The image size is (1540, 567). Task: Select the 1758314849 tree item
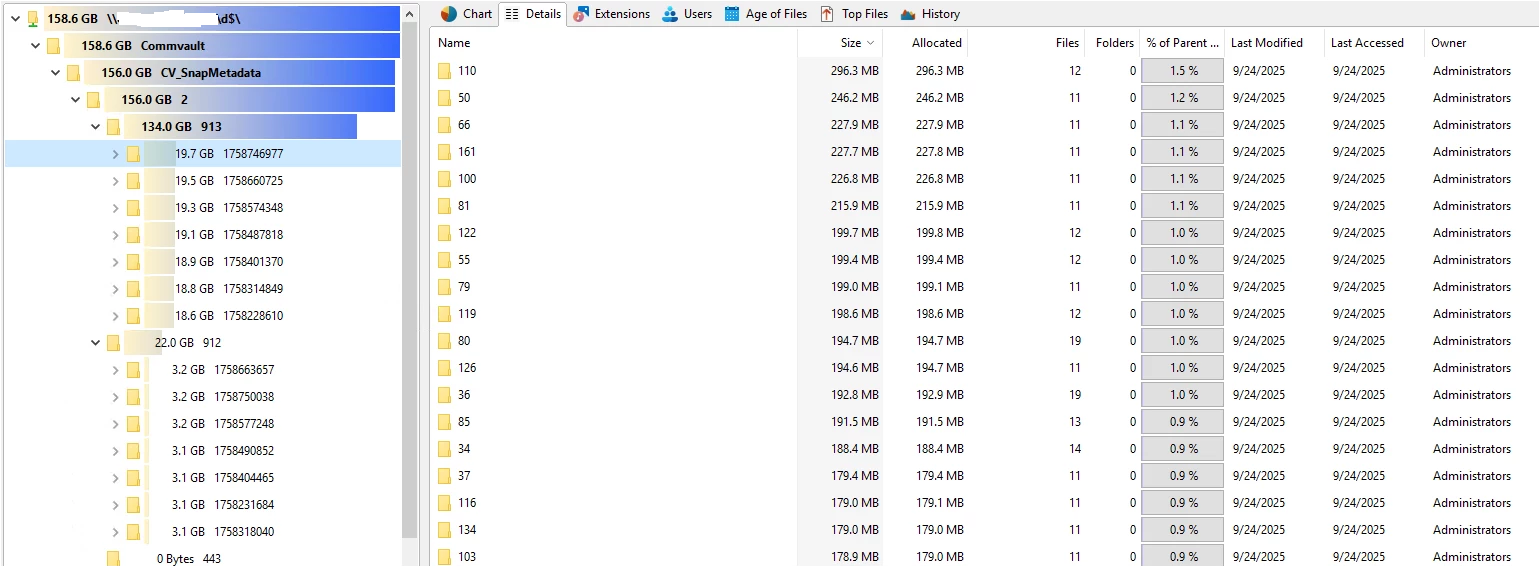tap(253, 289)
